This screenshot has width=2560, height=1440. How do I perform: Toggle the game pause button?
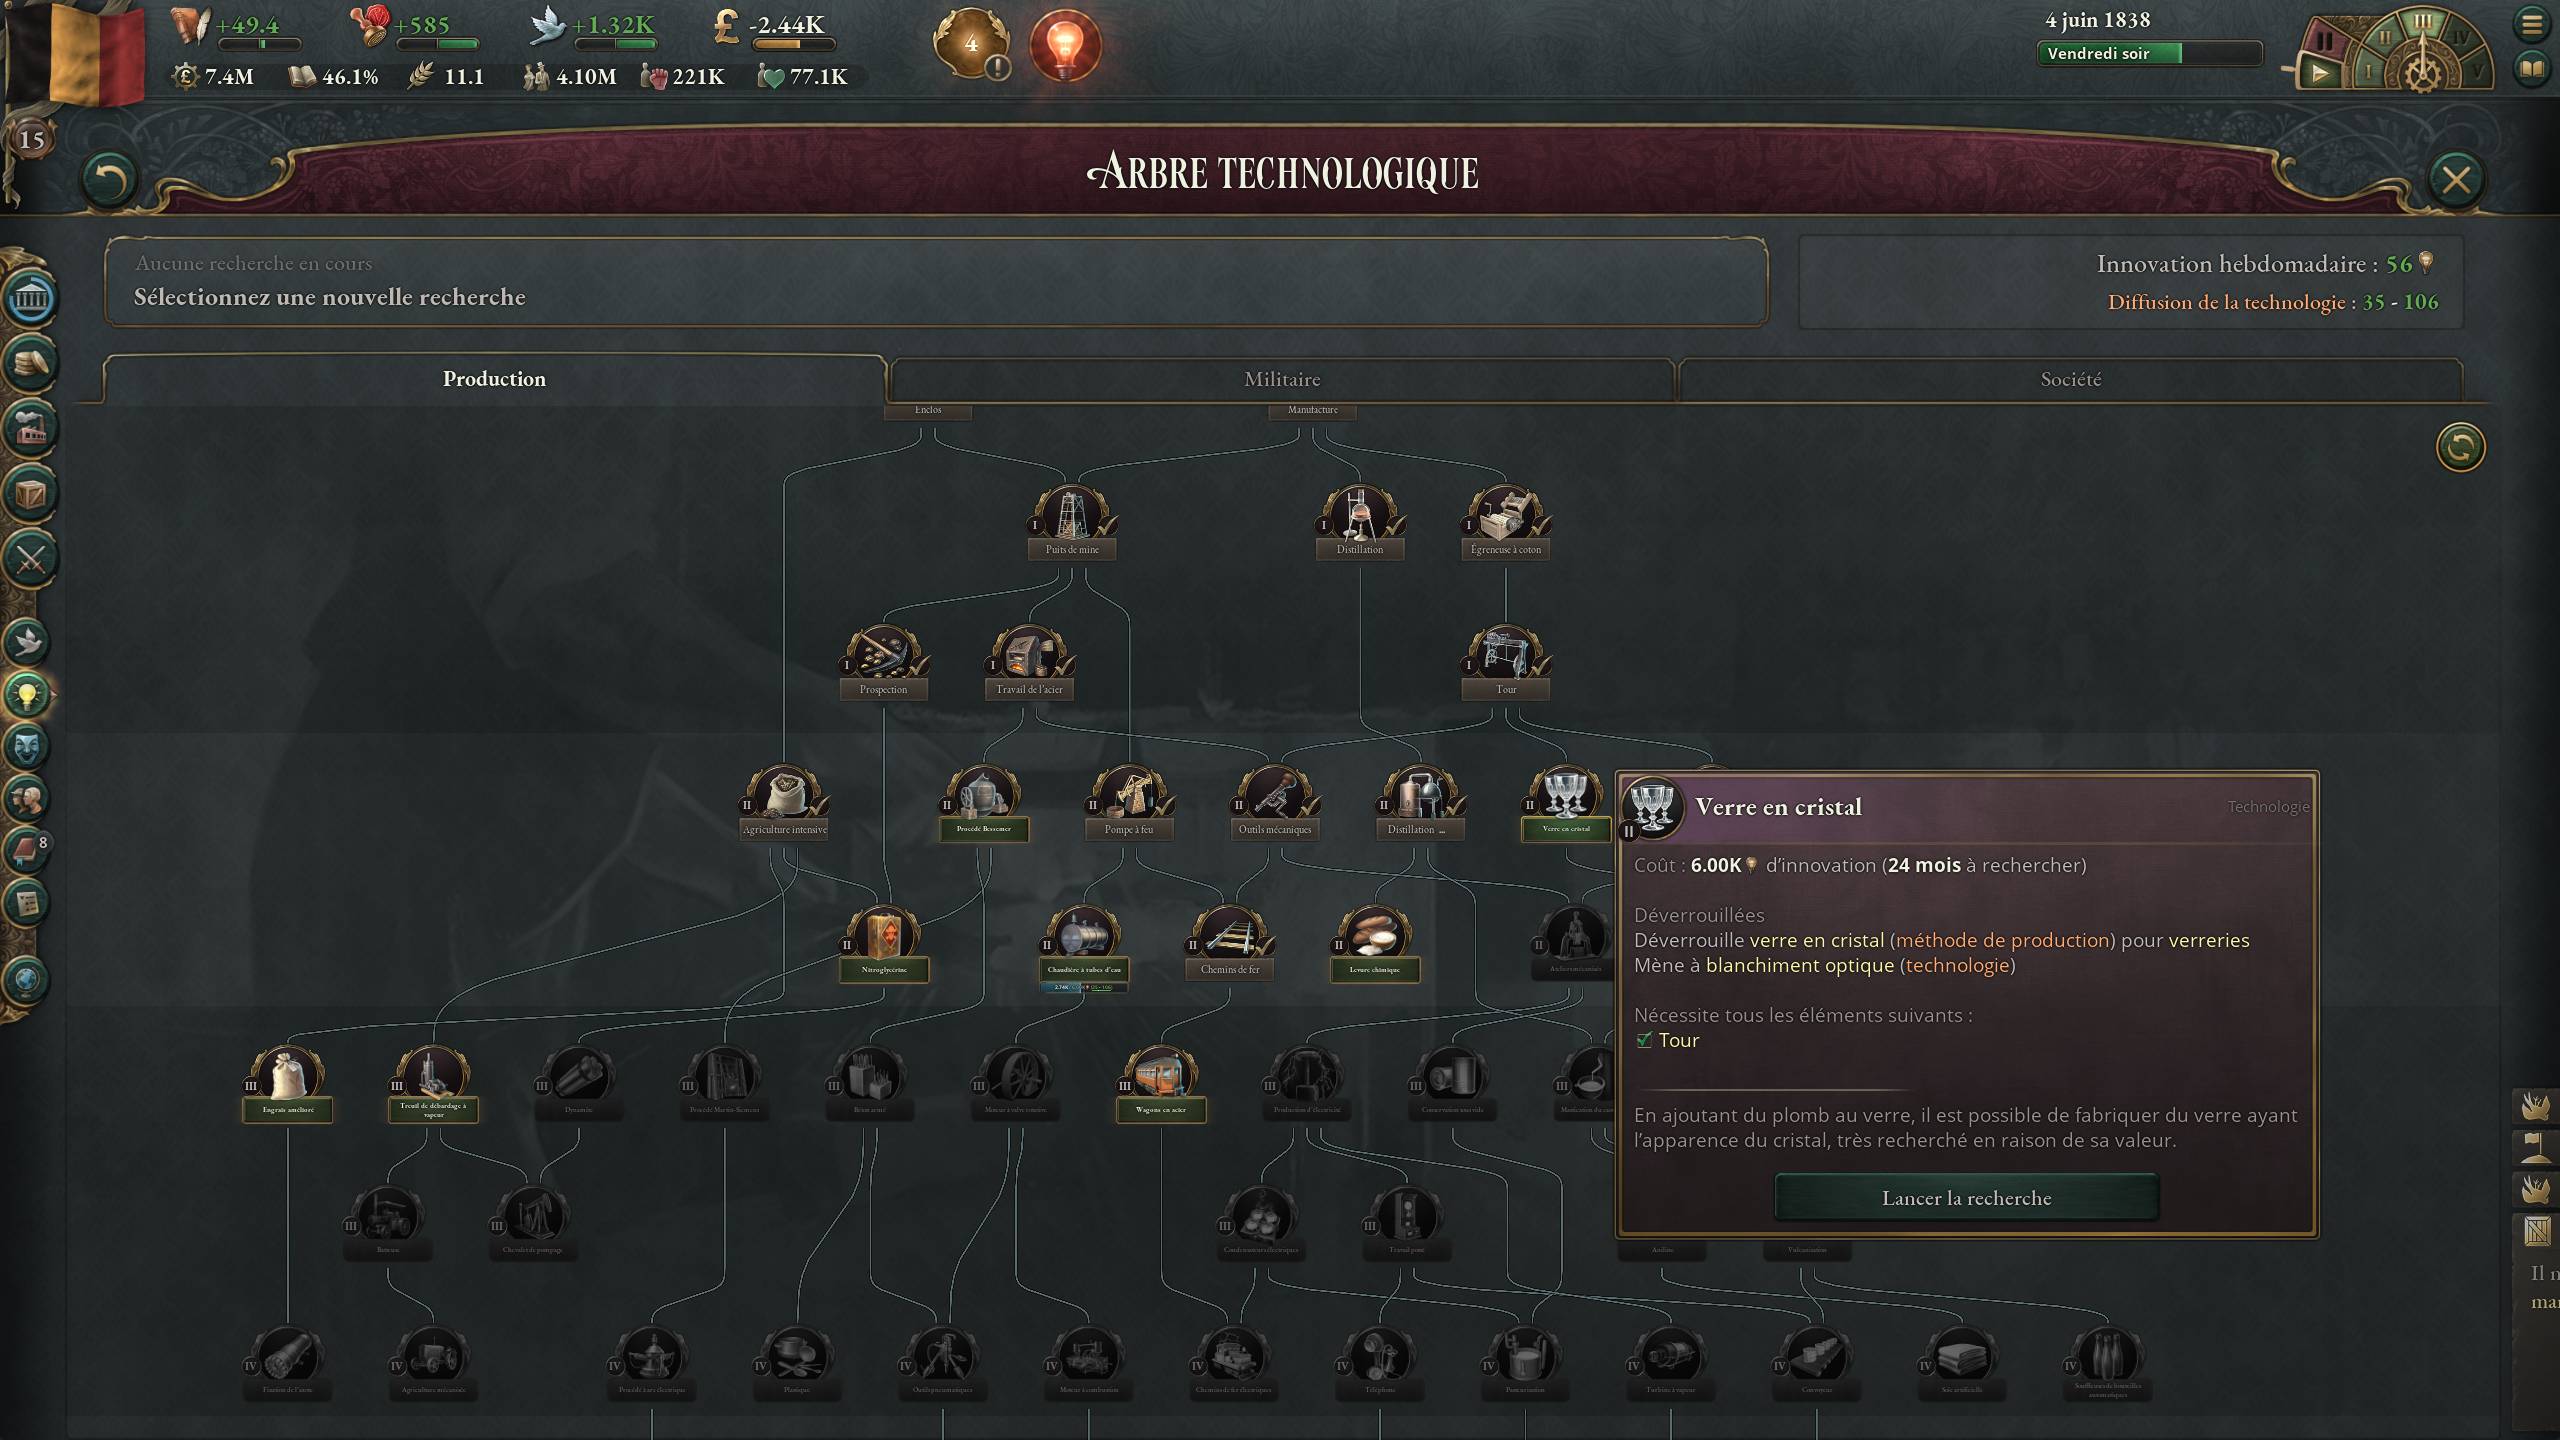pos(2324,42)
